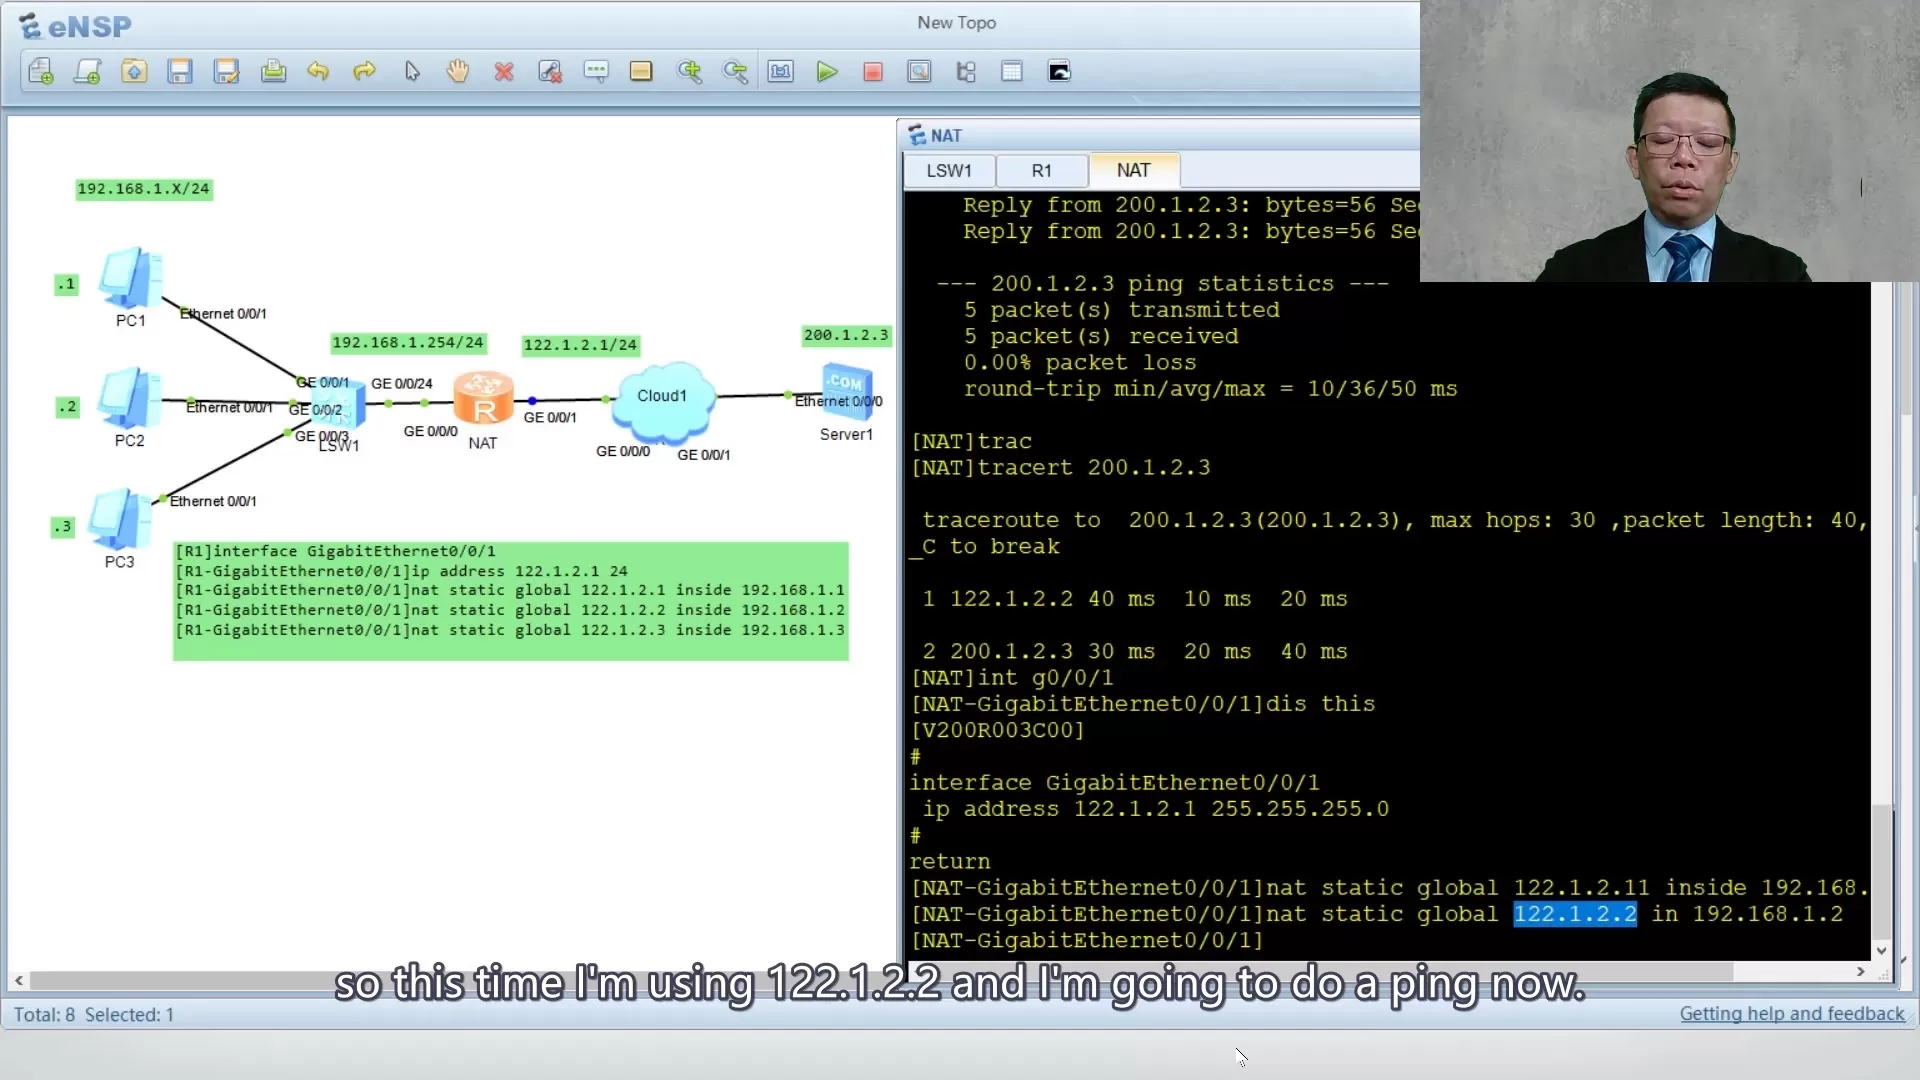
Task: Start all devices with green play button
Action: (827, 71)
